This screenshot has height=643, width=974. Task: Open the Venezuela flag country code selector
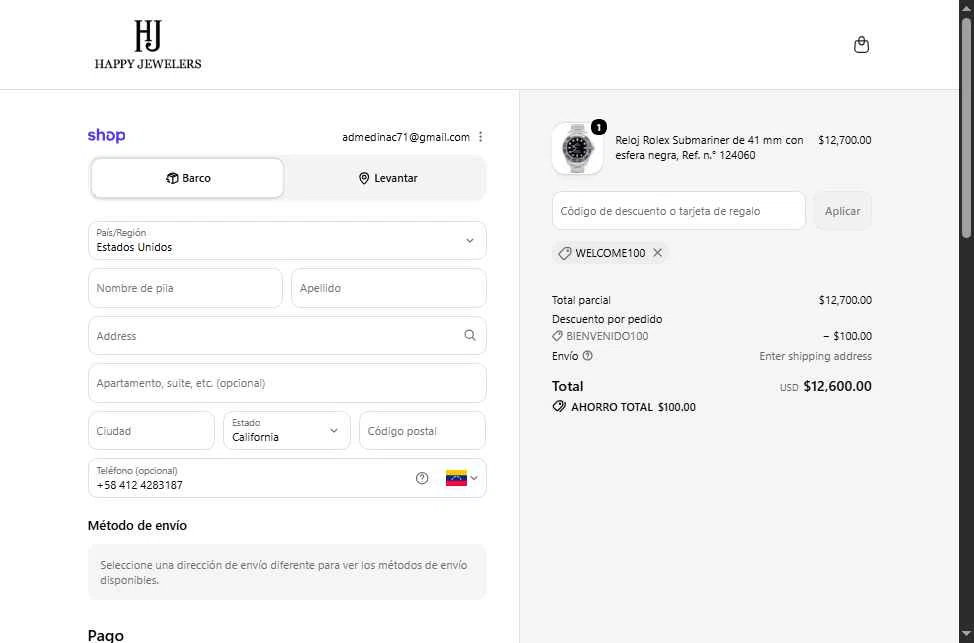tap(462, 478)
